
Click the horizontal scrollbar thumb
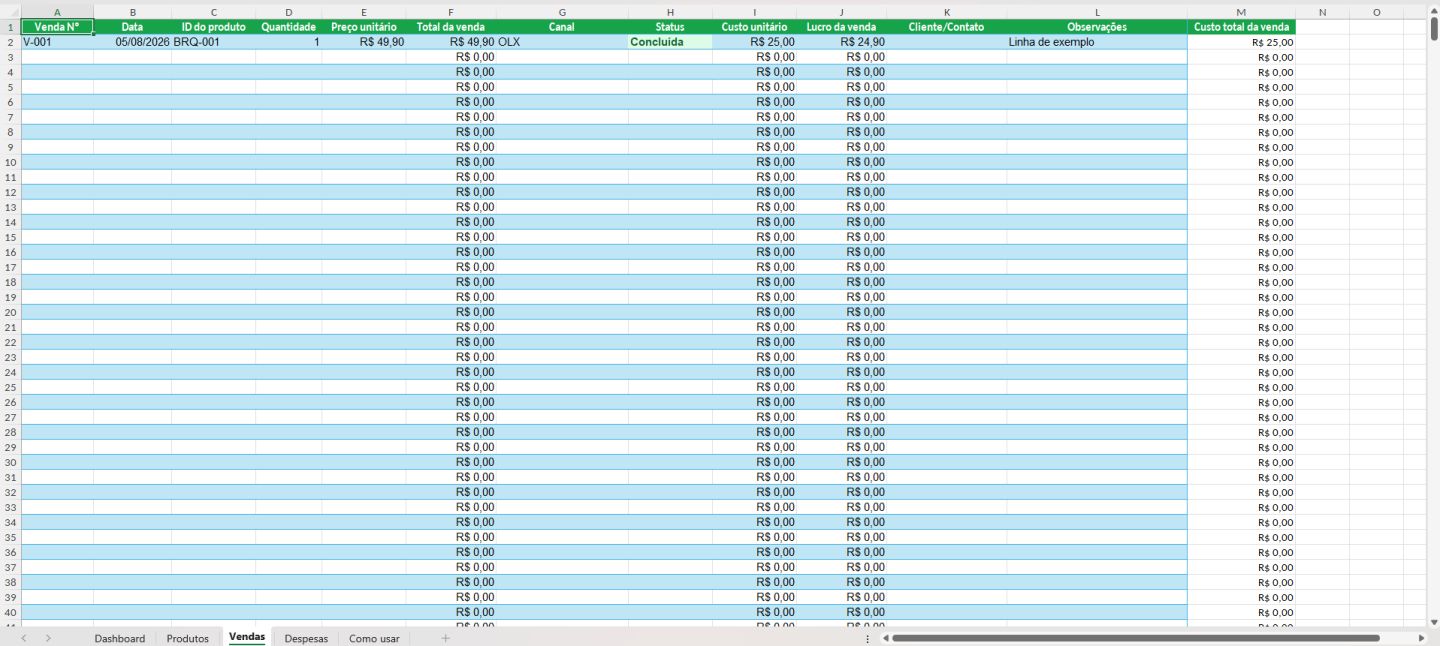[1135, 638]
